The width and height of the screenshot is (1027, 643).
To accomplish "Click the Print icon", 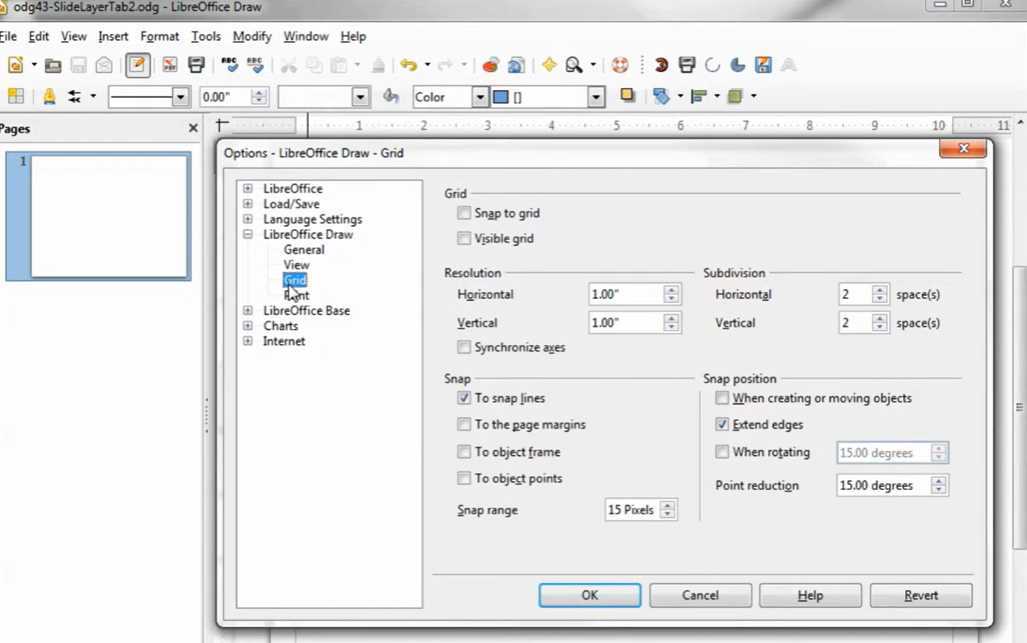I will pyautogui.click(x=196, y=65).
